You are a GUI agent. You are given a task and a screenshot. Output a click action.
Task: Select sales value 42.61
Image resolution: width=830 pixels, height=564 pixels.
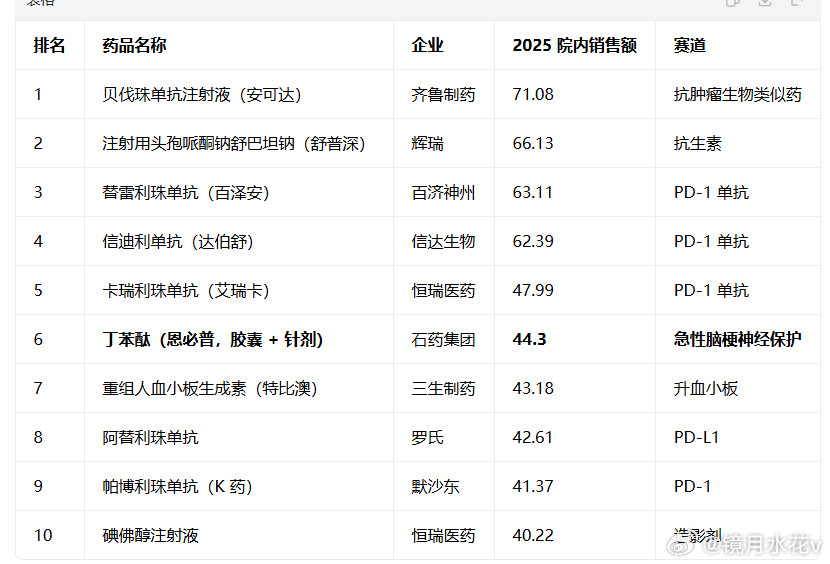[x=533, y=438]
